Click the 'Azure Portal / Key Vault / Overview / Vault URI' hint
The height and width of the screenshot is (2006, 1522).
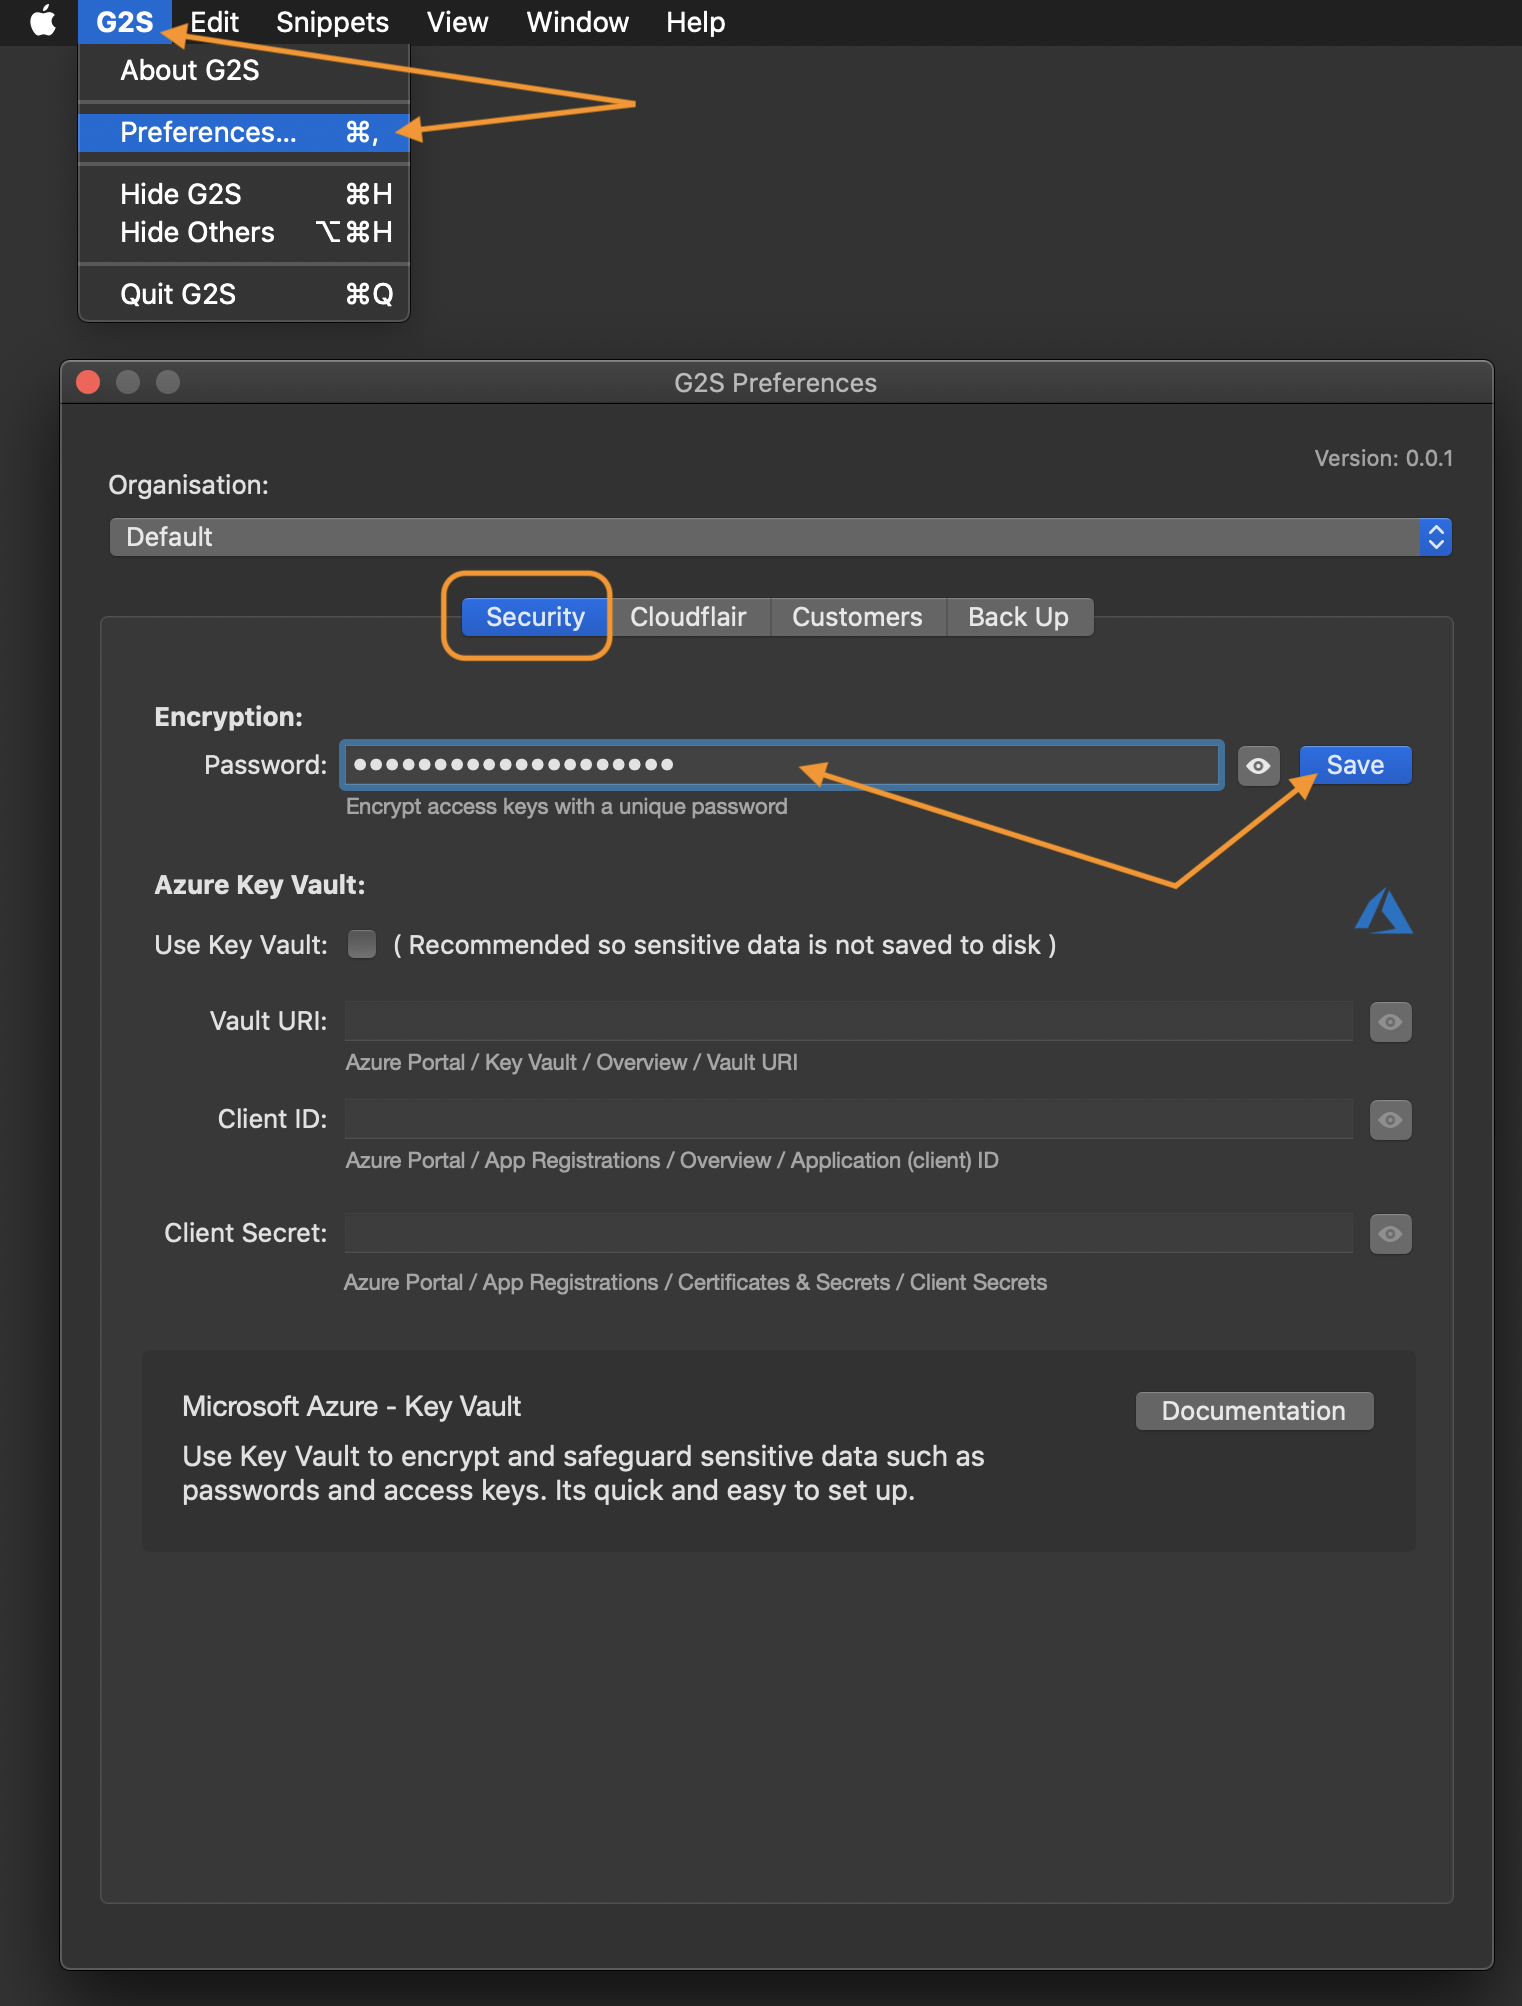tap(572, 1063)
